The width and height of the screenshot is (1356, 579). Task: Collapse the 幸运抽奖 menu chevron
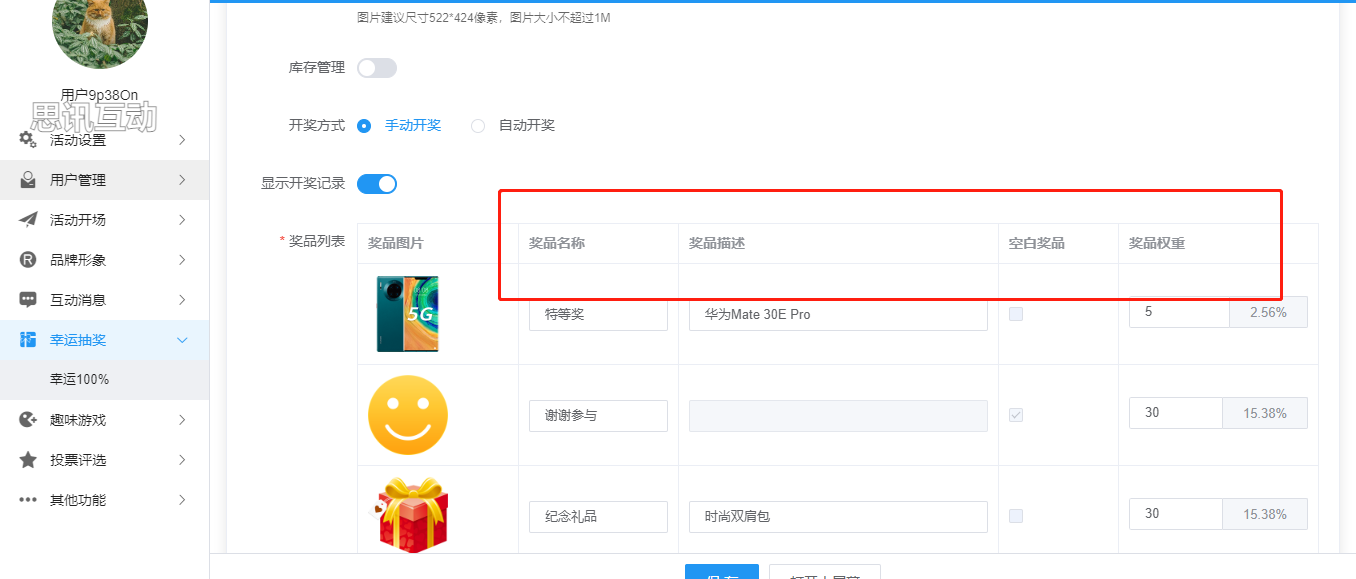(182, 340)
